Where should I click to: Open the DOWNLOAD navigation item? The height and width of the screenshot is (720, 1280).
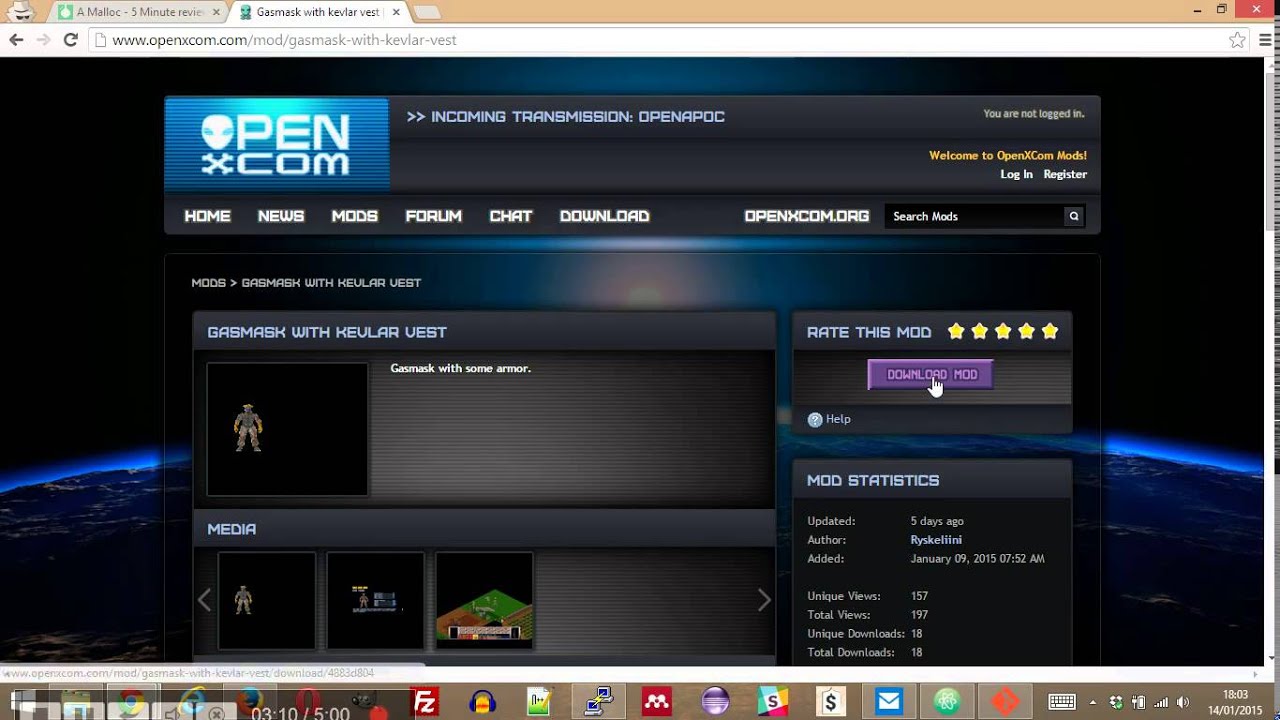(605, 216)
